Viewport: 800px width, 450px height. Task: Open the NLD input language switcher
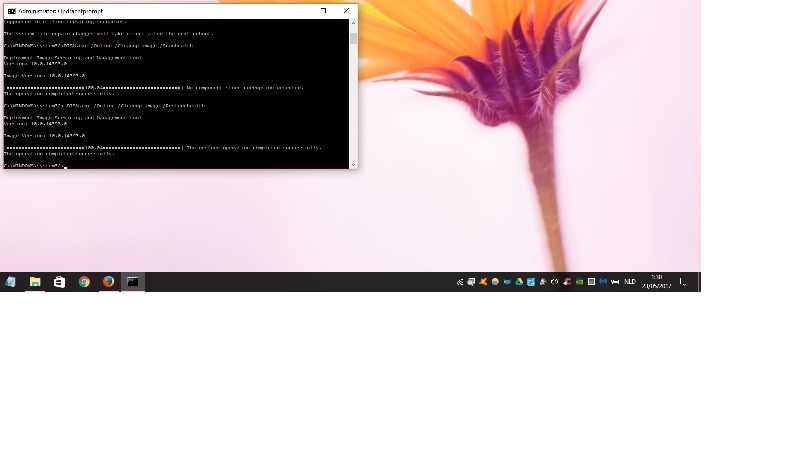630,282
